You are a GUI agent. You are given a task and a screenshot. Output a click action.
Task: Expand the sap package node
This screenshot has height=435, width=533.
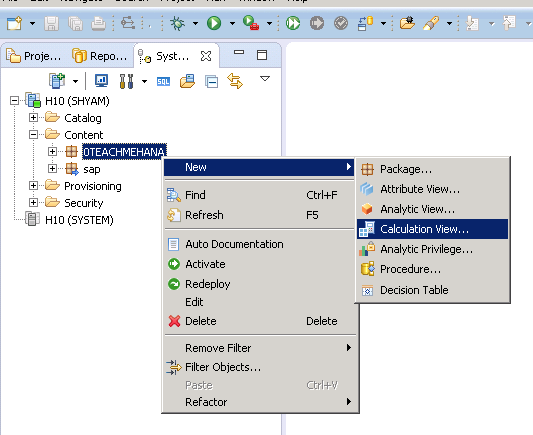tap(52, 168)
